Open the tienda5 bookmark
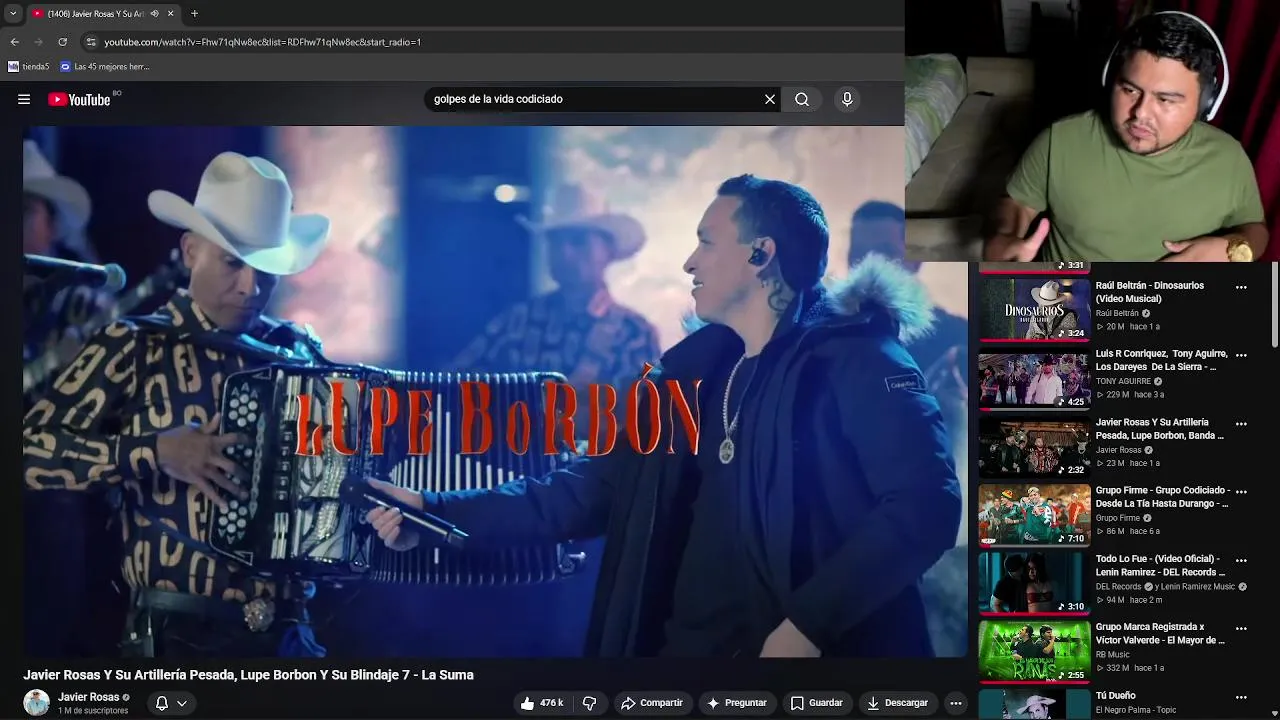Viewport: 1280px width, 720px height. point(29,67)
